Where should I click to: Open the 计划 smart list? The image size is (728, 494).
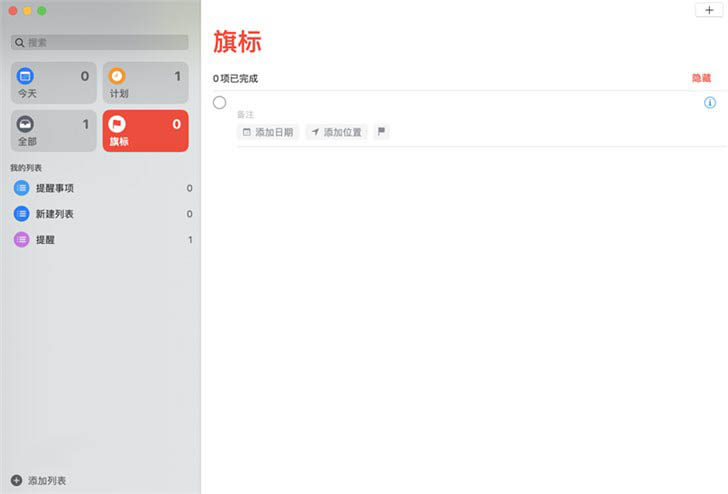coord(146,83)
